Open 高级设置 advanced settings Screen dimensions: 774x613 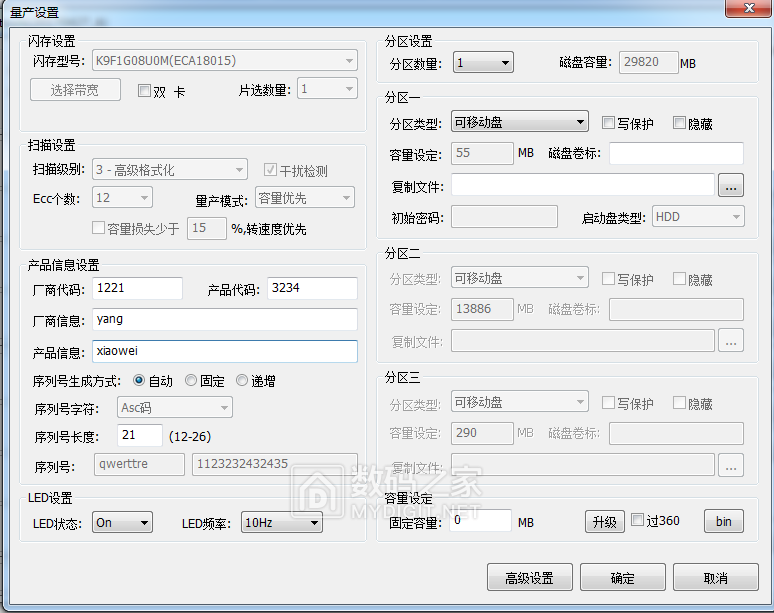pos(529,578)
